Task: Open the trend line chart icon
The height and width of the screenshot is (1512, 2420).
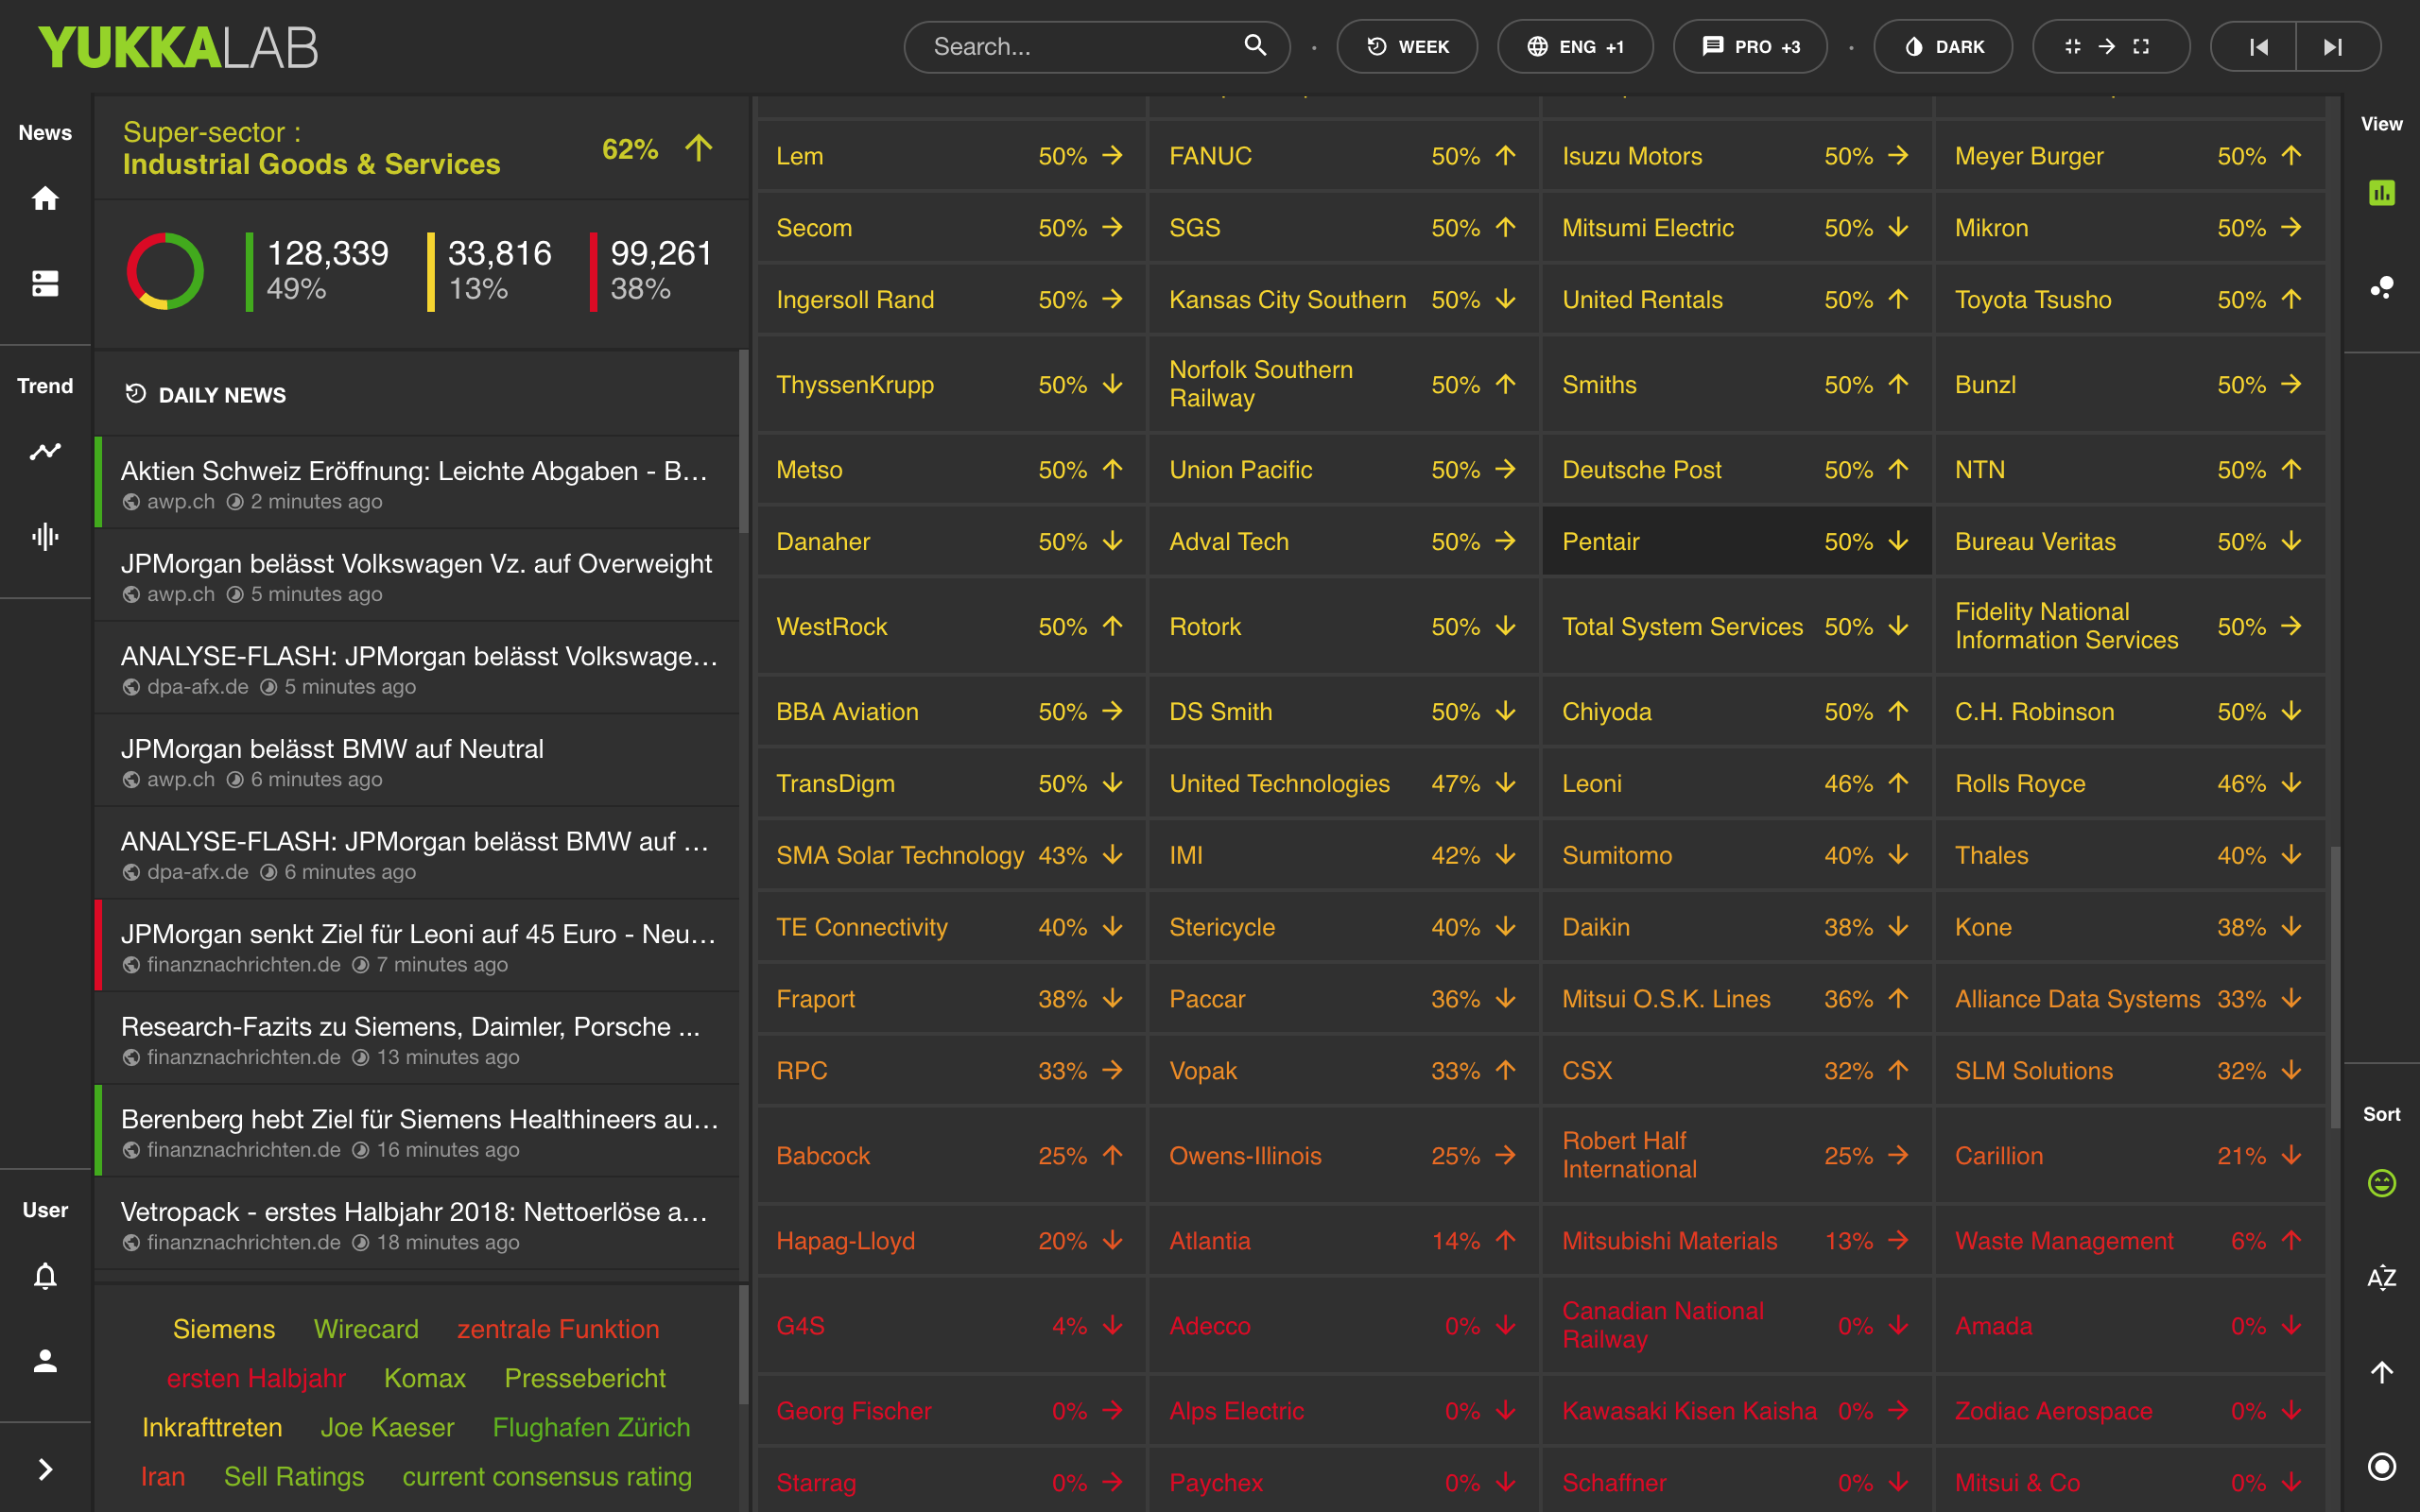Action: 45,451
